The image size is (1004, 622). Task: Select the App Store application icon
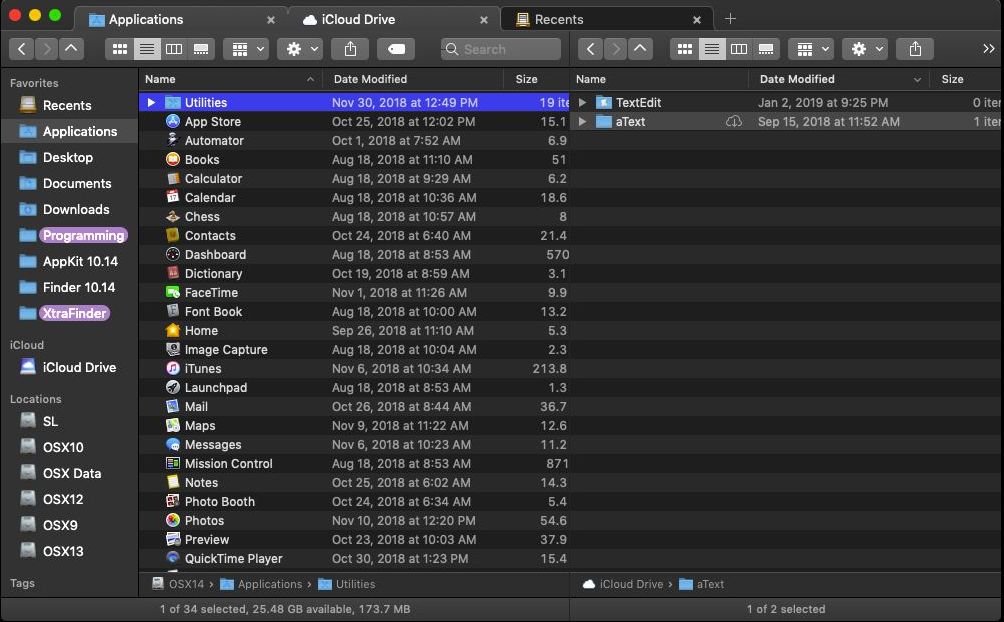(173, 121)
